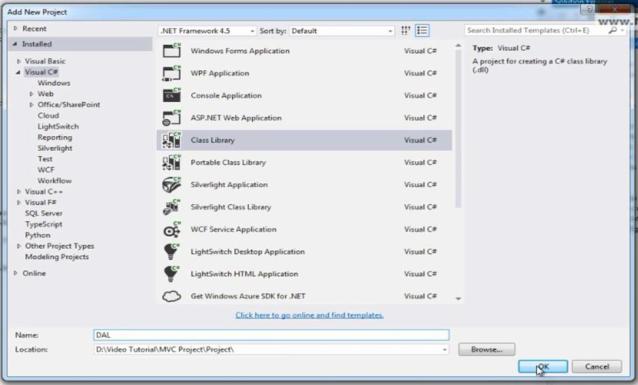Click the Cancel button
The height and width of the screenshot is (385, 638).
pyautogui.click(x=597, y=367)
